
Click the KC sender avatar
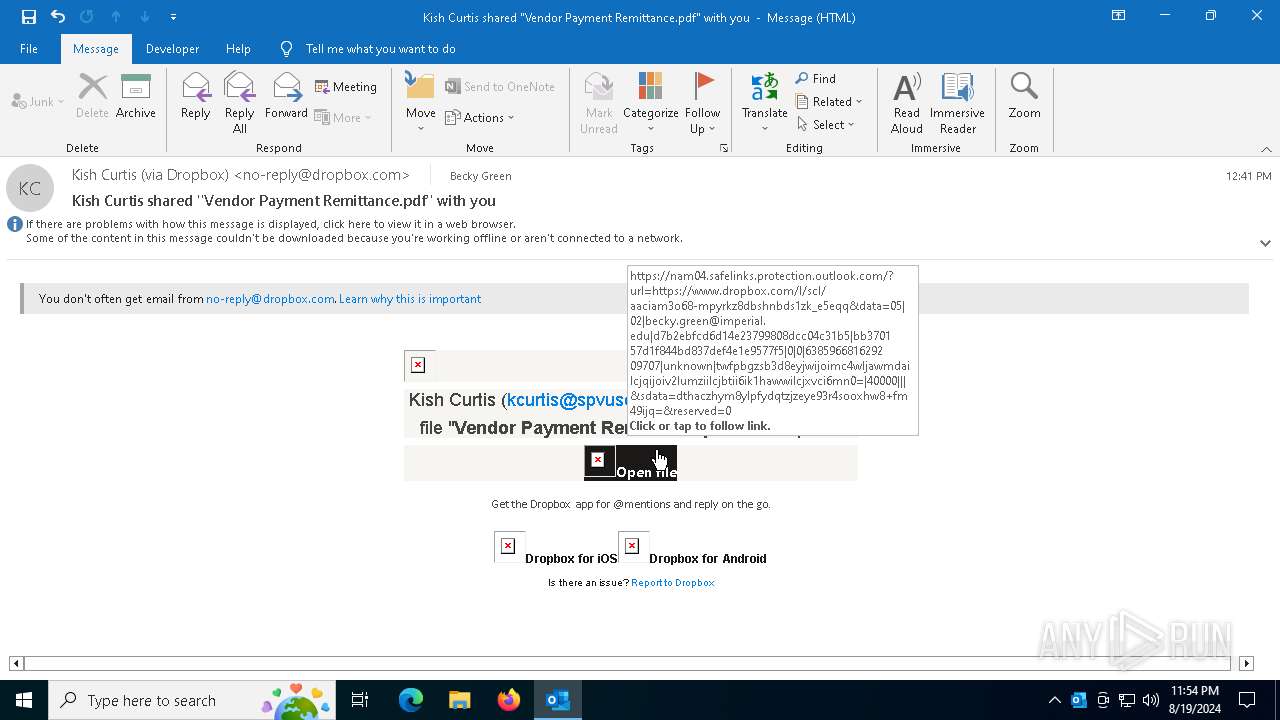tap(30, 188)
